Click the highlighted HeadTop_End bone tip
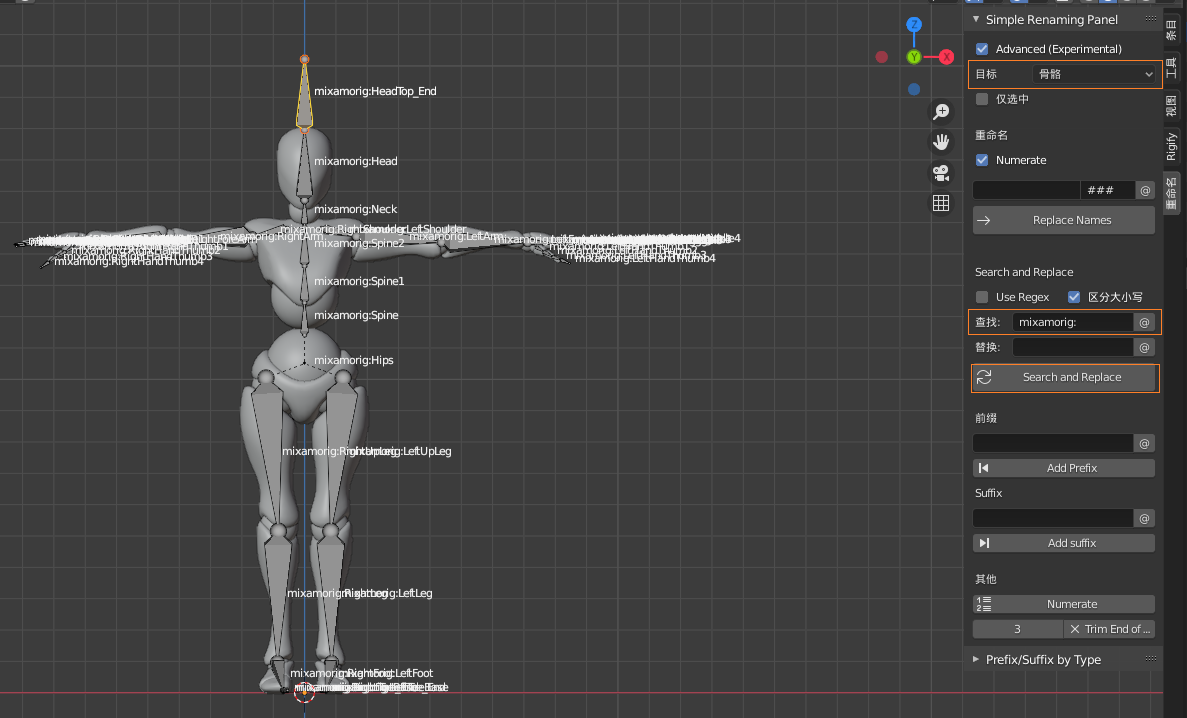1187x718 pixels. pyautogui.click(x=304, y=59)
